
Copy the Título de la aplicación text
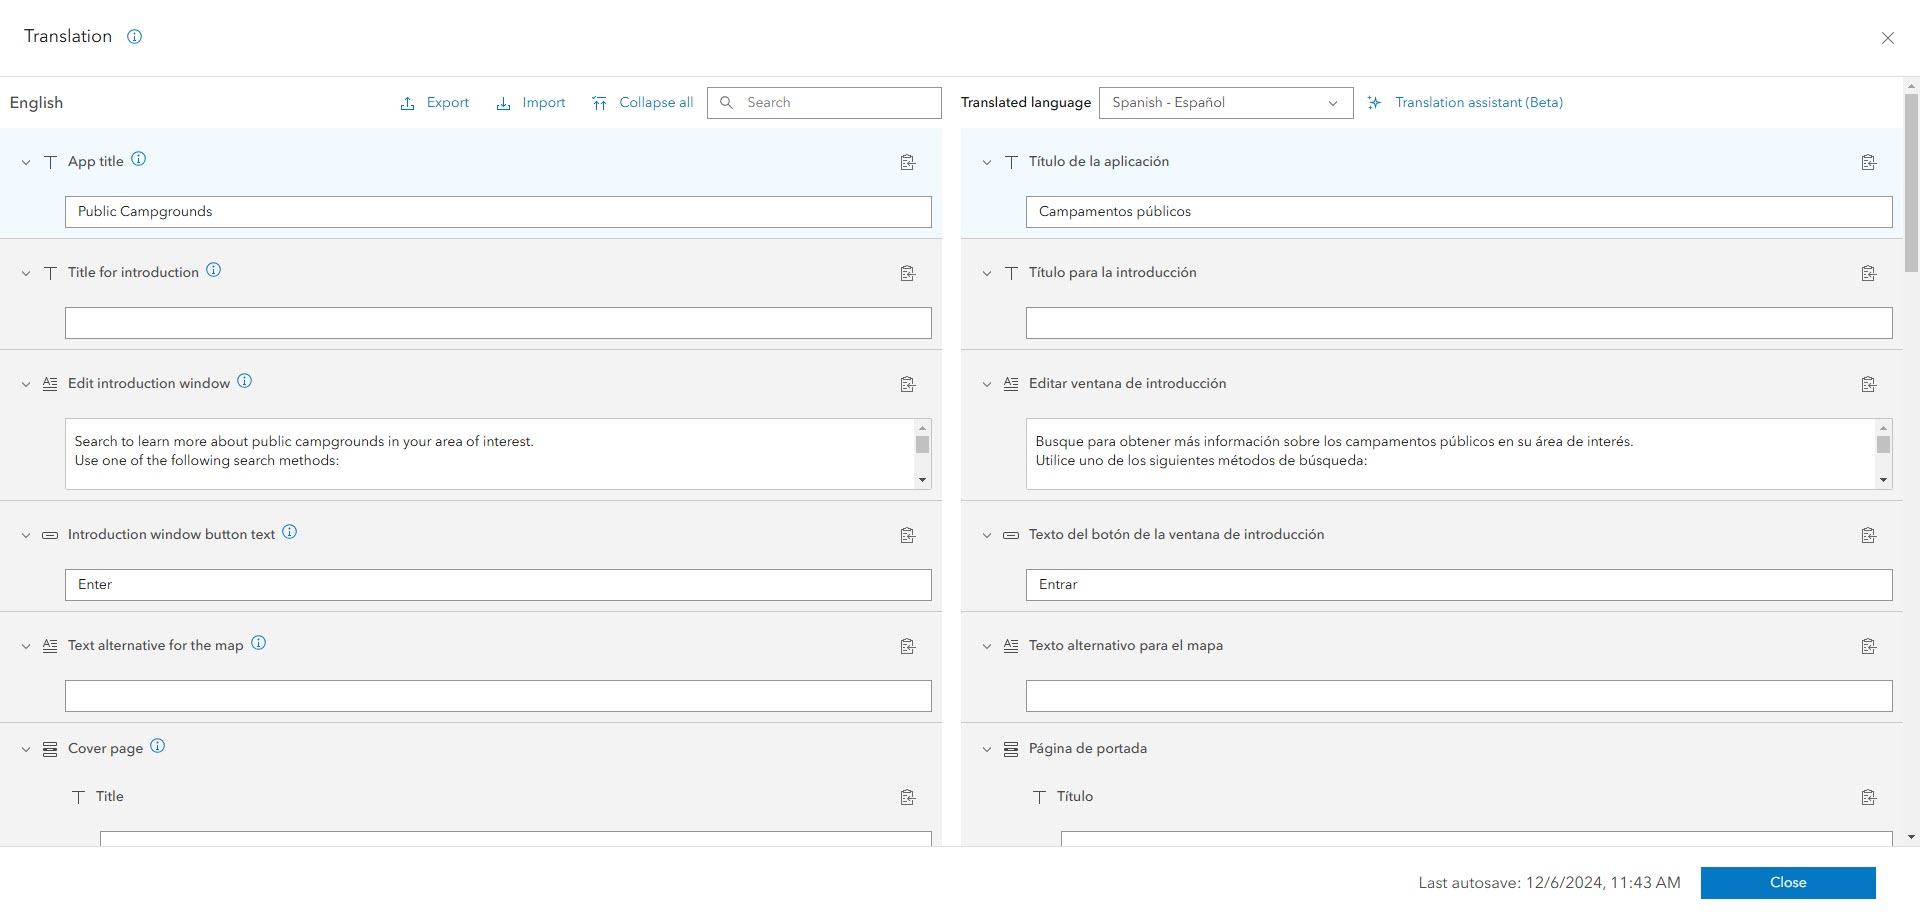[1869, 162]
